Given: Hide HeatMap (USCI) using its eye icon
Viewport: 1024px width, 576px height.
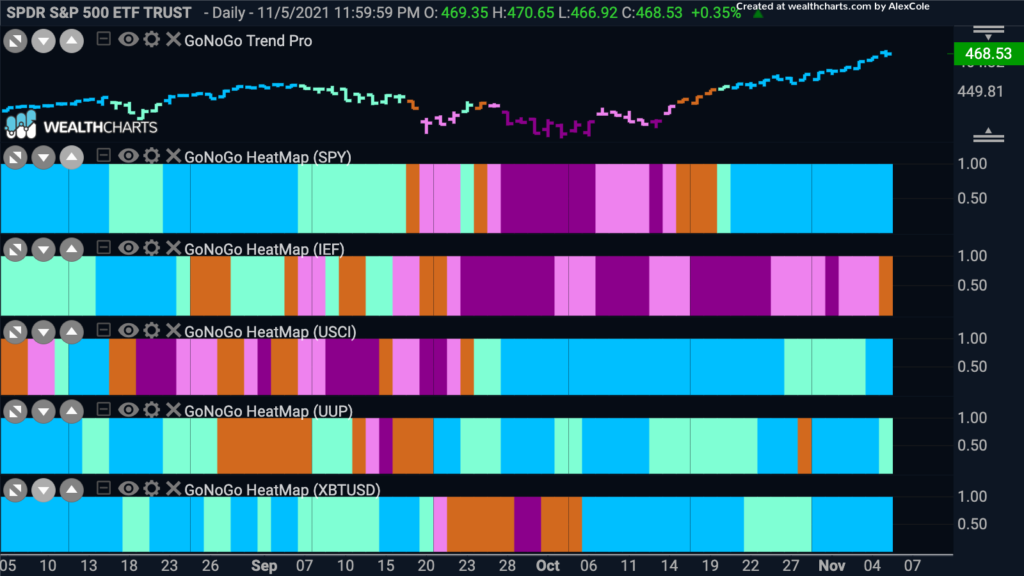Looking at the screenshot, I should coord(128,330).
